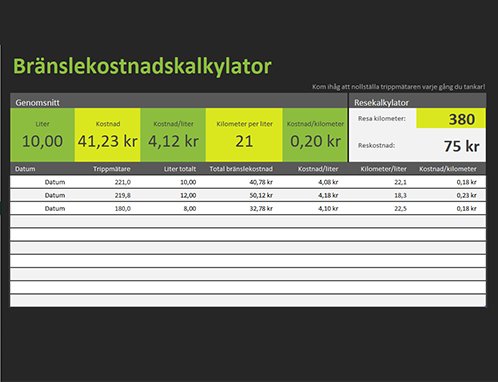Click kilometers per liter cell 18,3

(x=400, y=195)
